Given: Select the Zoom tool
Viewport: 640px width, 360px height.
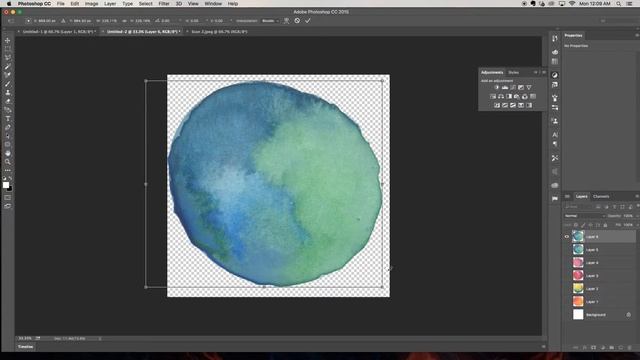Looking at the screenshot, I should [8, 162].
